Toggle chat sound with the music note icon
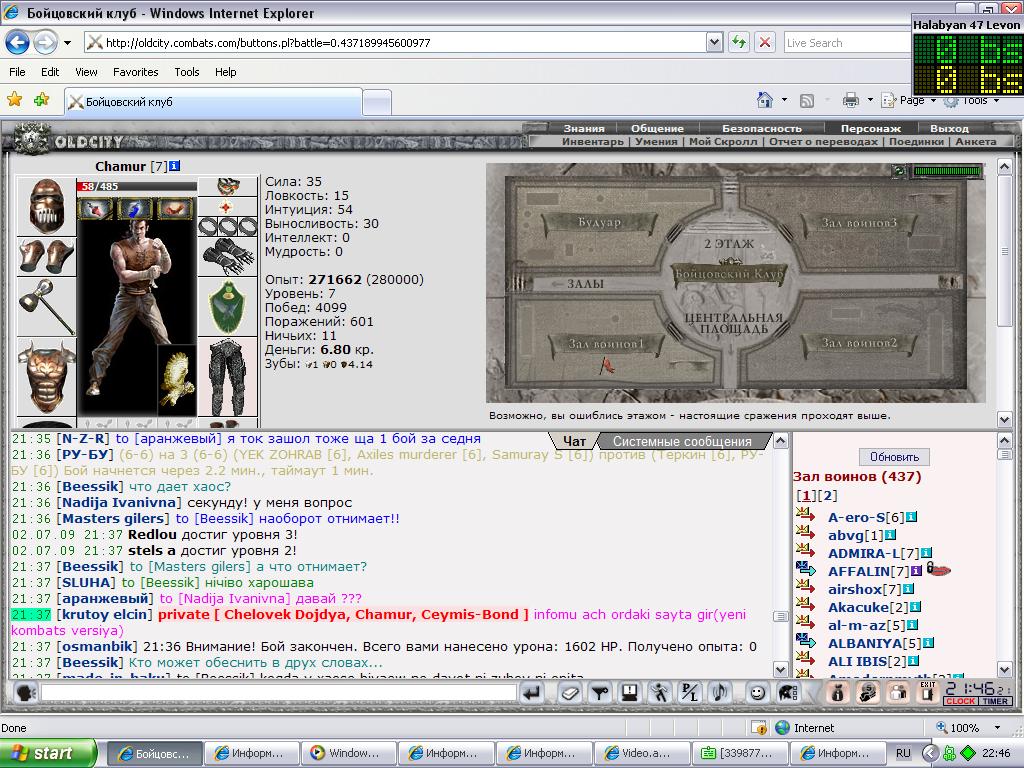Image resolution: width=1024 pixels, height=768 pixels. pyautogui.click(x=720, y=693)
